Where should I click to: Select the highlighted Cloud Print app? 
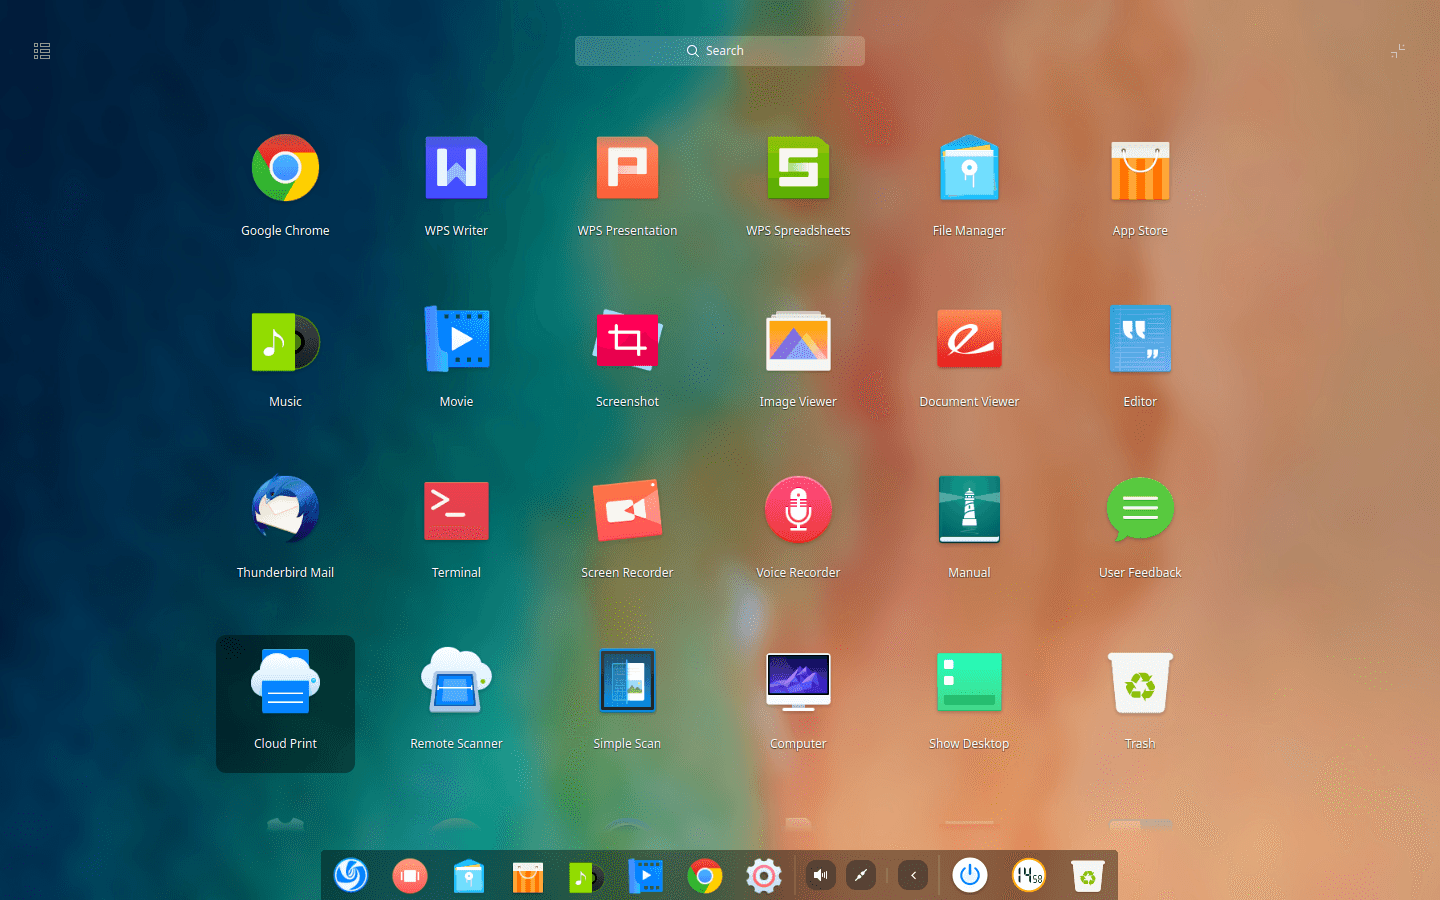coord(285,681)
